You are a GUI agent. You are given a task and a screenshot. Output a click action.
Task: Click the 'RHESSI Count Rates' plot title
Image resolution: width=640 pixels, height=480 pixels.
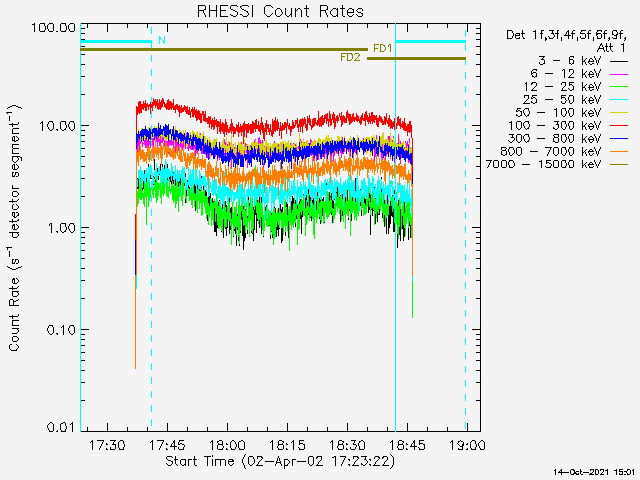coord(280,11)
